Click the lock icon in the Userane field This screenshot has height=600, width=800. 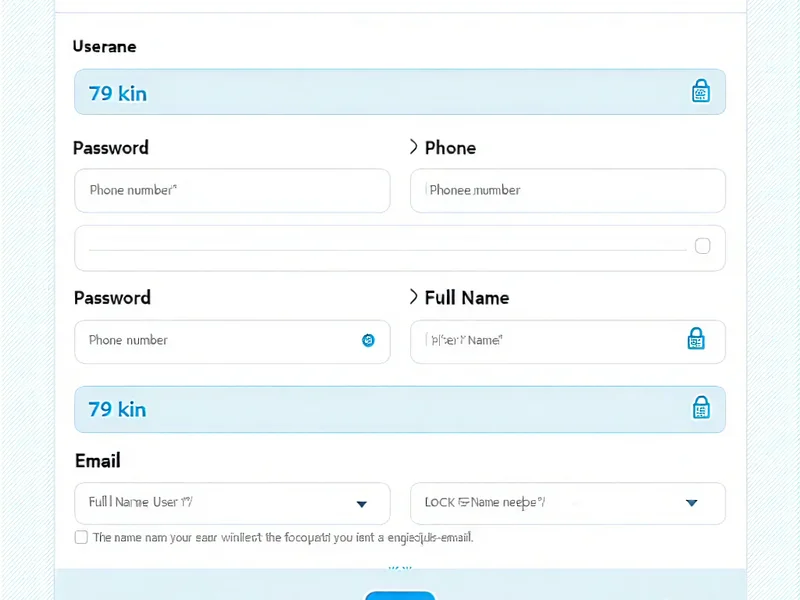pos(701,92)
